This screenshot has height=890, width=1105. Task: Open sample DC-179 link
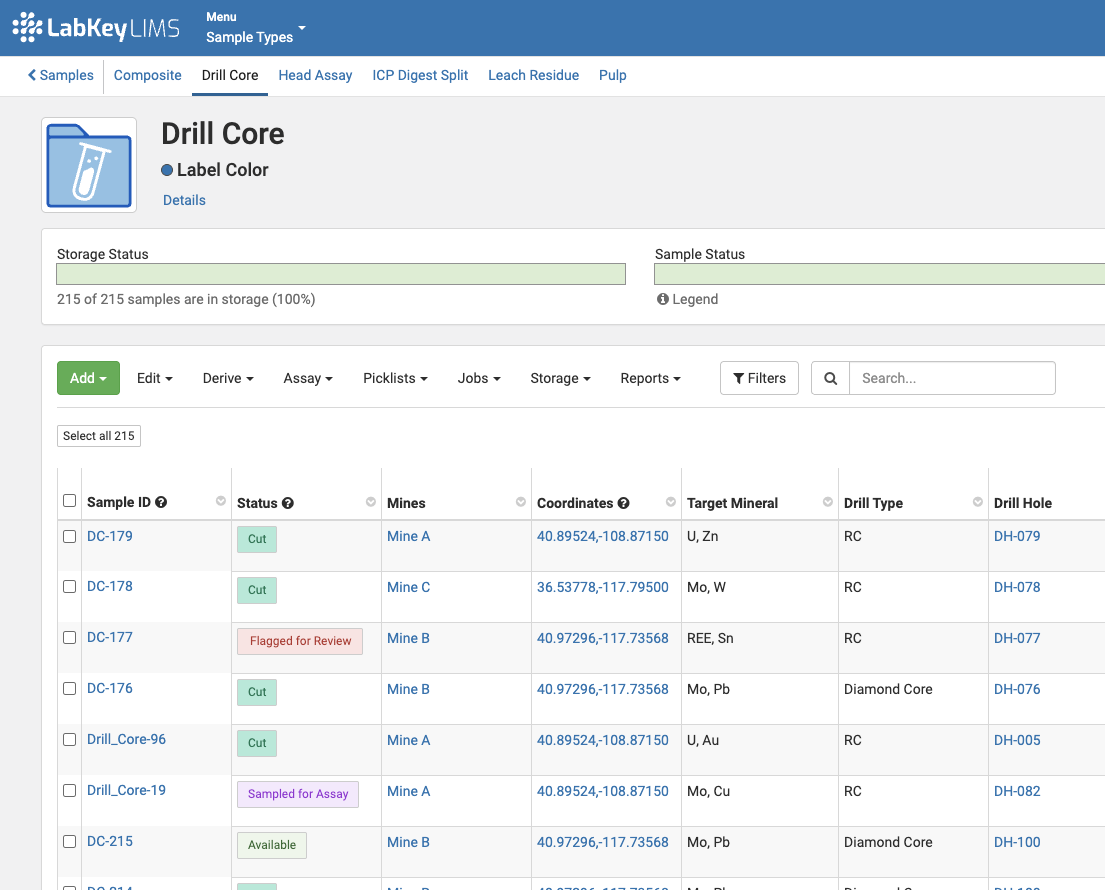tap(109, 536)
